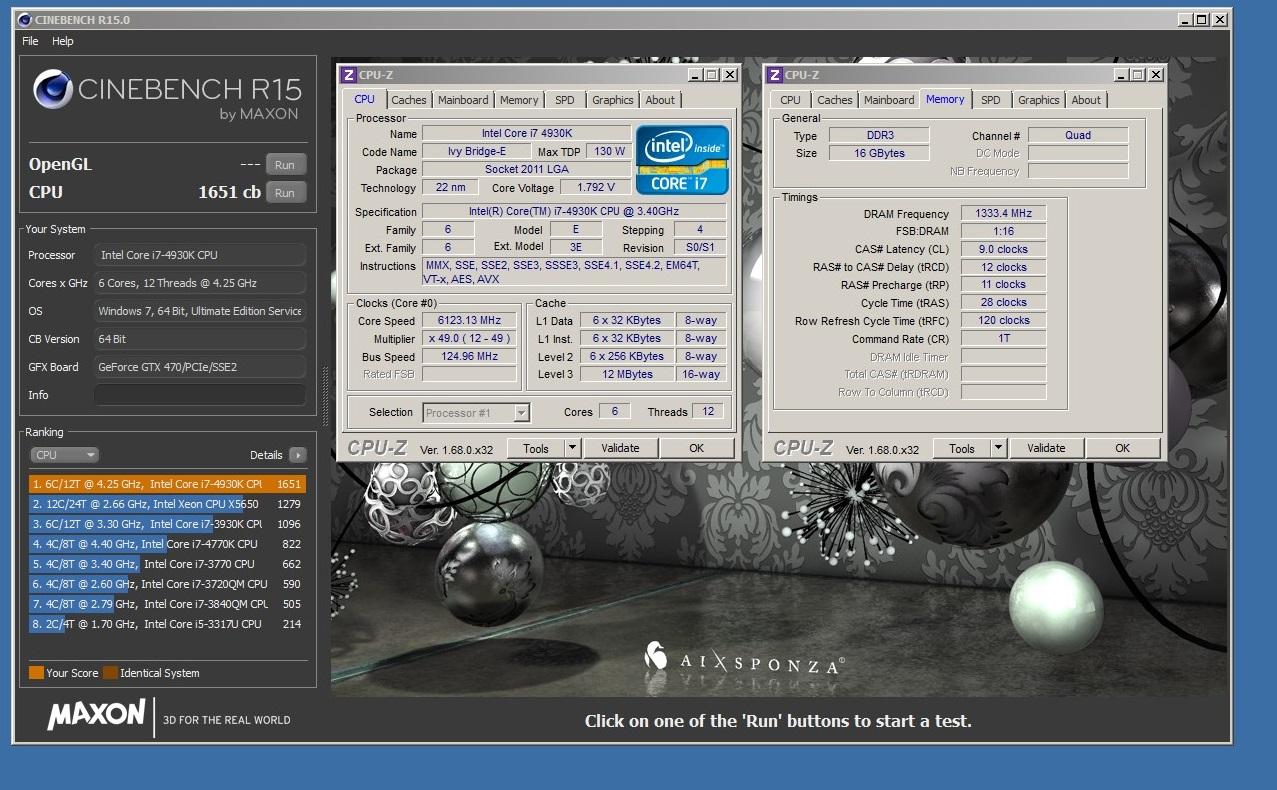Viewport: 1277px width, 790px height.
Task: Select ranking entry Intel Core i7-4770K
Action: [167, 544]
